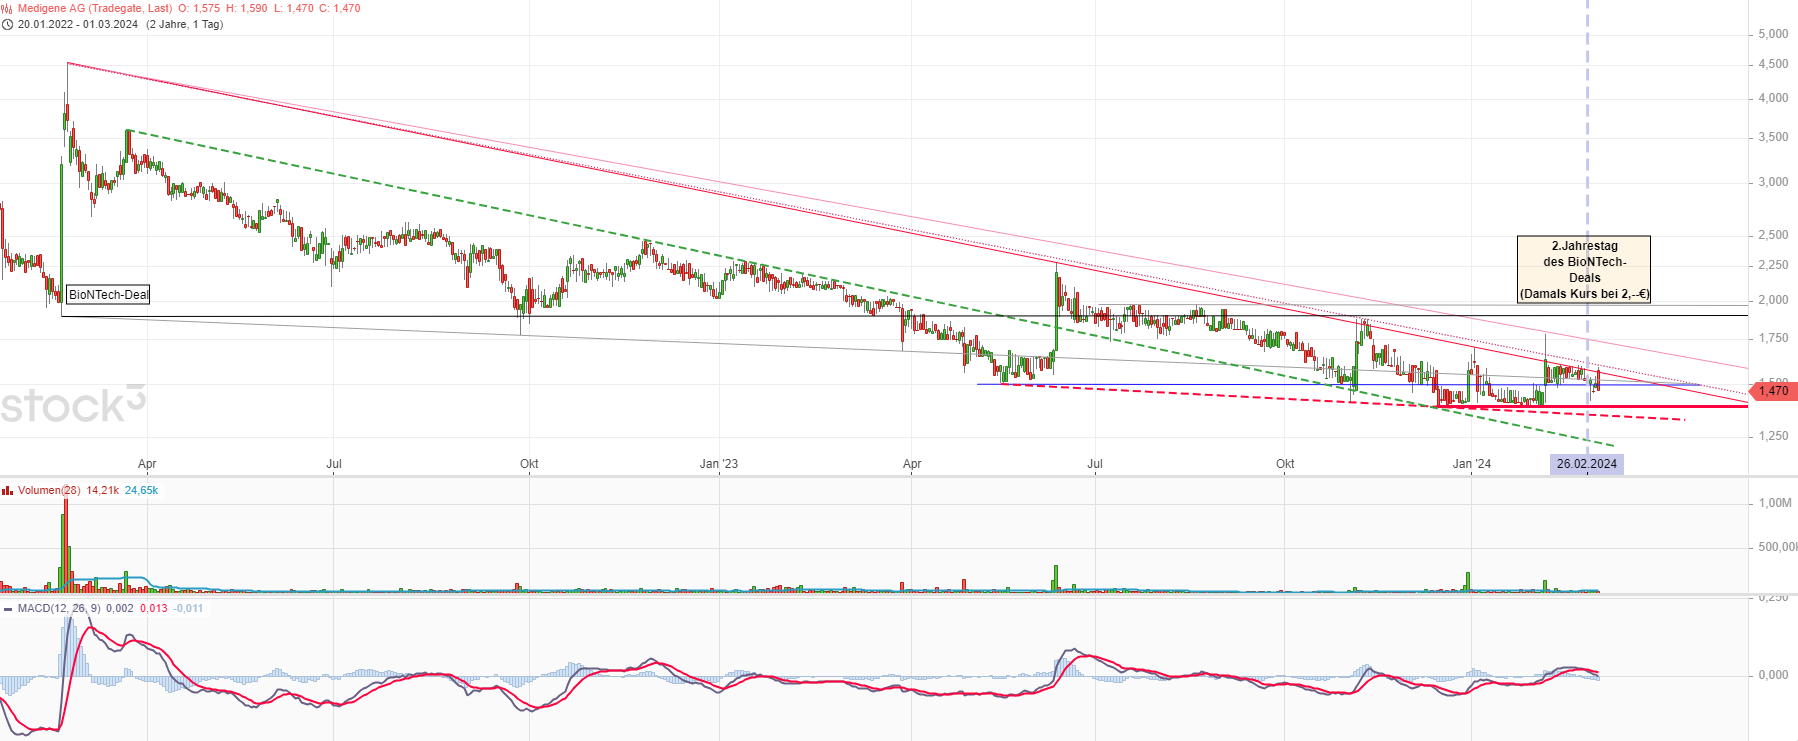Select the BioNTech-Deal annotation label
This screenshot has height=741, width=1798.
(x=108, y=295)
